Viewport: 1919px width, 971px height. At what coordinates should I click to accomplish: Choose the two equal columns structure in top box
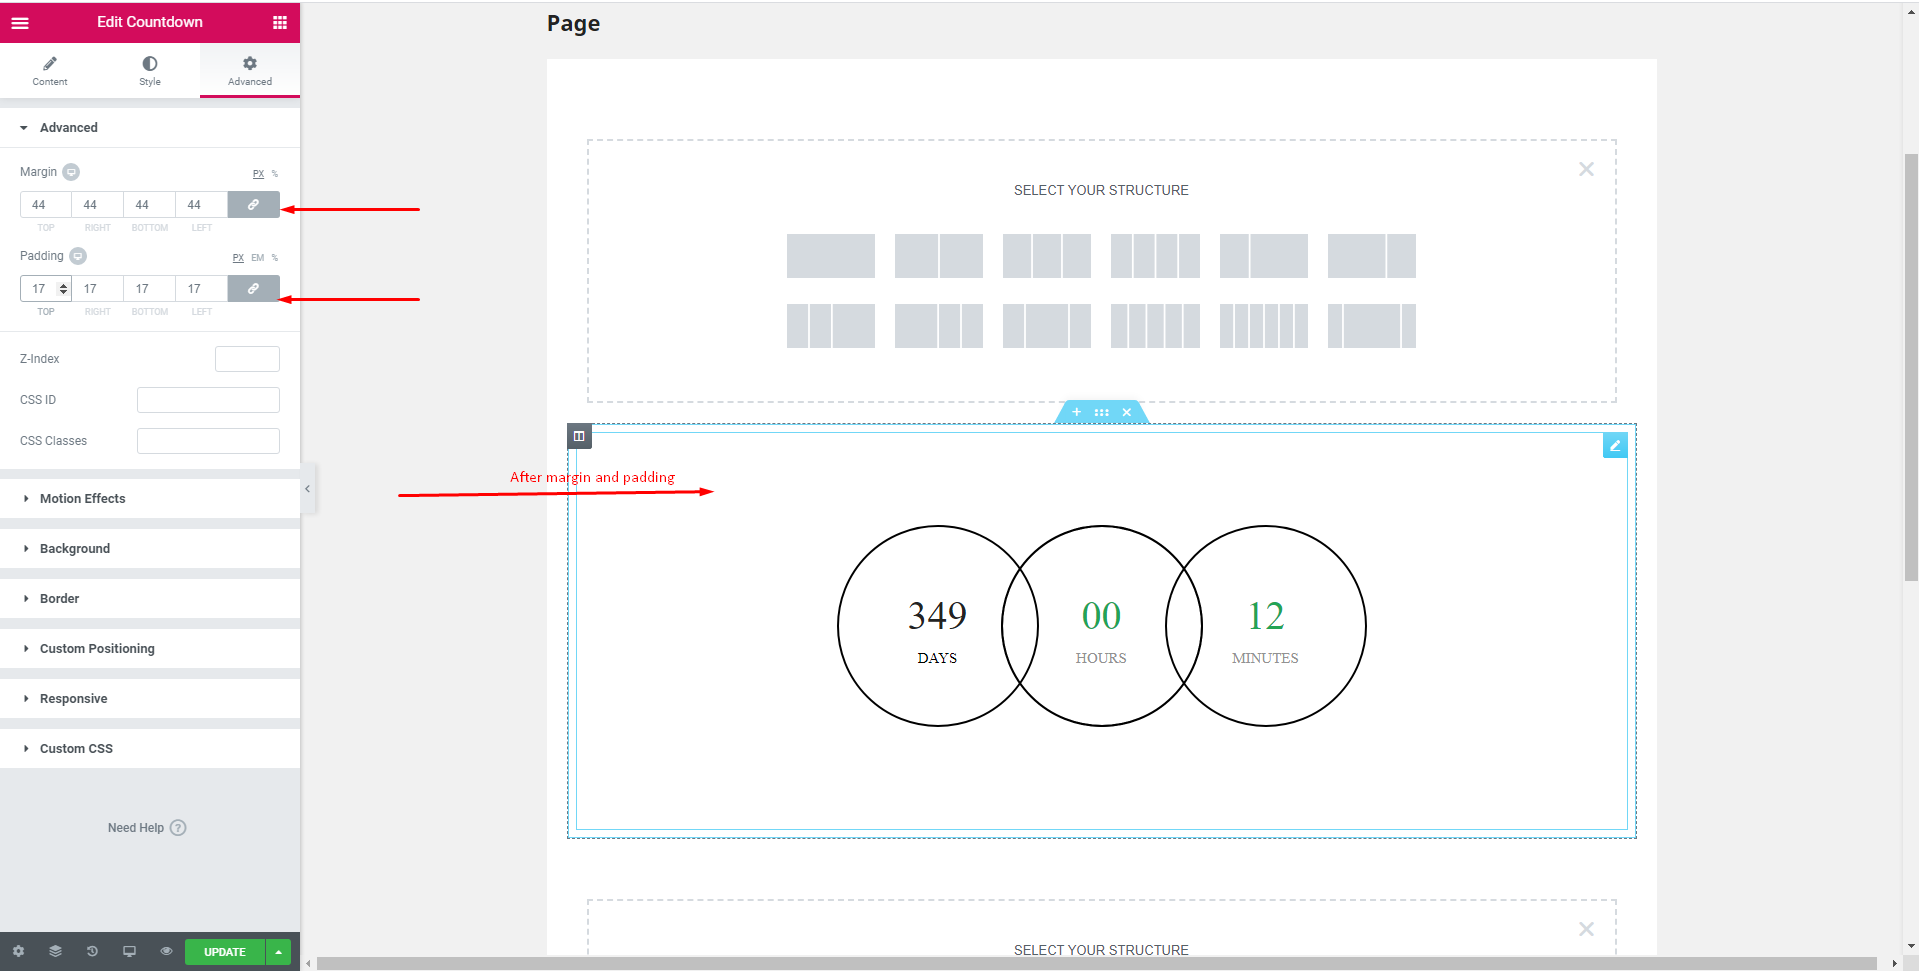939,256
